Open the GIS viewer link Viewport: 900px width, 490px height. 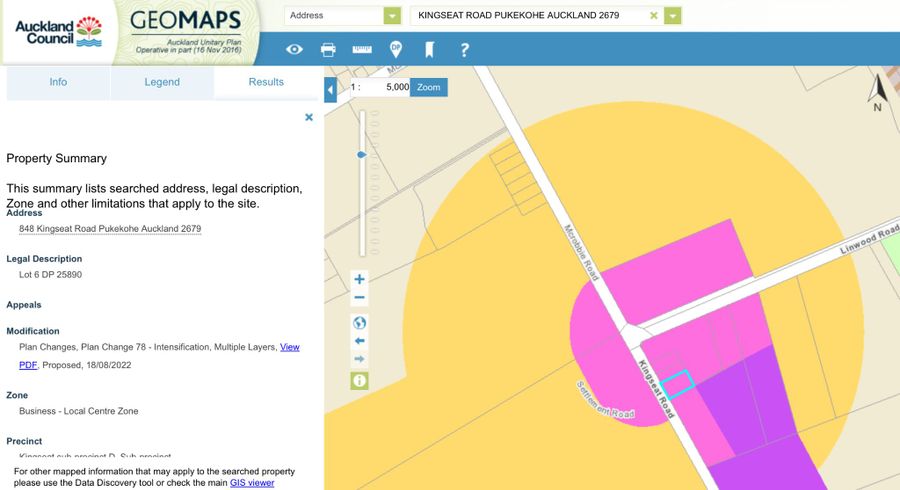(252, 483)
